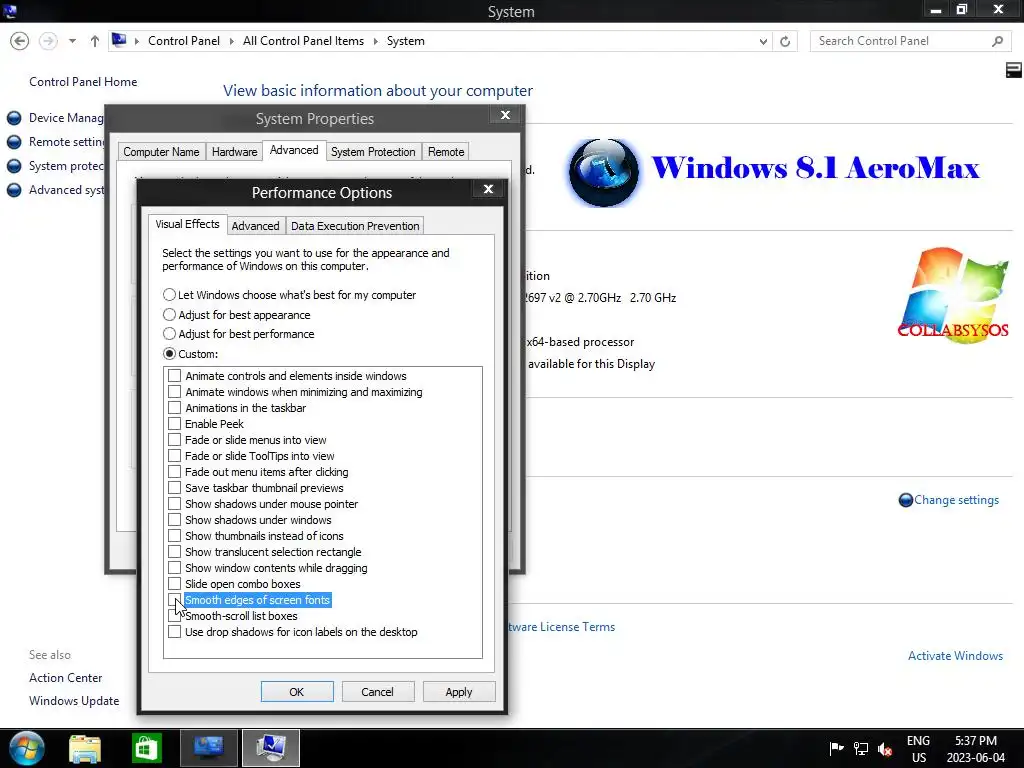This screenshot has height=768, width=1024.
Task: Select the Visual Effects tab
Action: click(x=187, y=224)
